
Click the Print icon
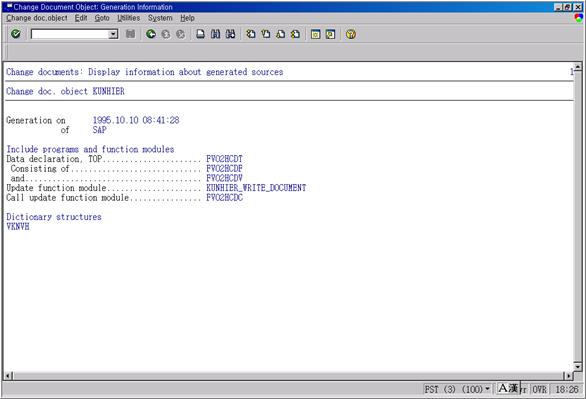point(201,34)
